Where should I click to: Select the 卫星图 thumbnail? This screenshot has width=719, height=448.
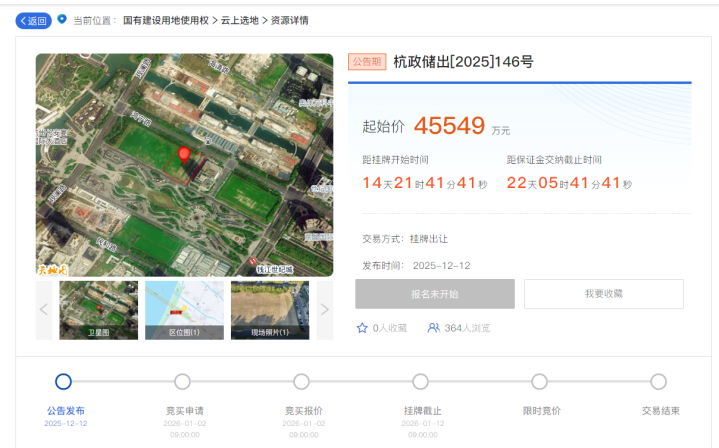(x=99, y=309)
